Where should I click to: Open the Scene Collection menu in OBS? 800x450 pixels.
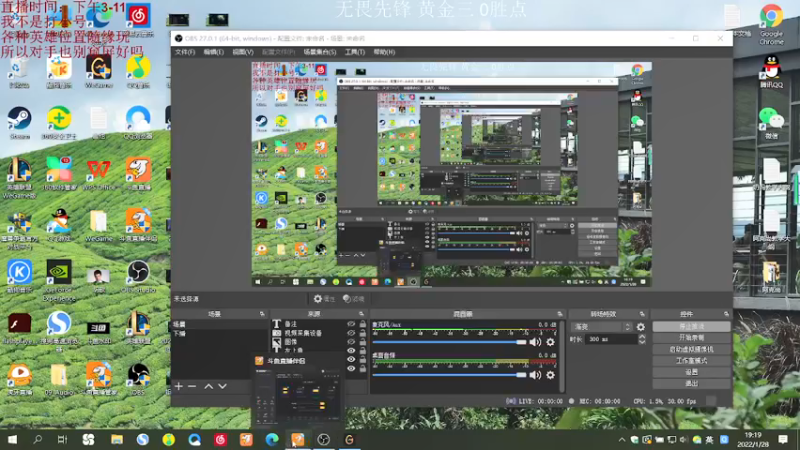(x=320, y=52)
